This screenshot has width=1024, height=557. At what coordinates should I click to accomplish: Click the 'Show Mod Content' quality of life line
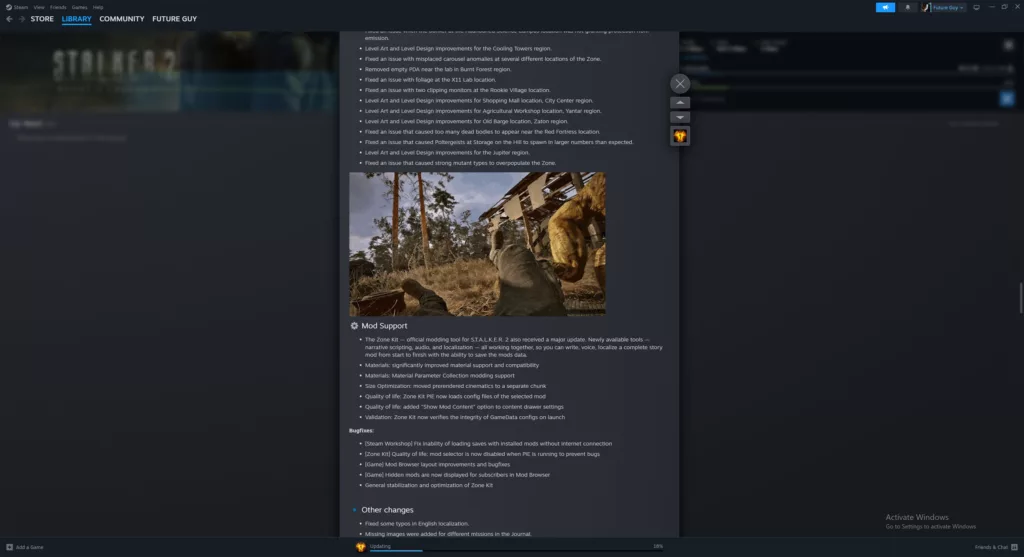pos(464,407)
